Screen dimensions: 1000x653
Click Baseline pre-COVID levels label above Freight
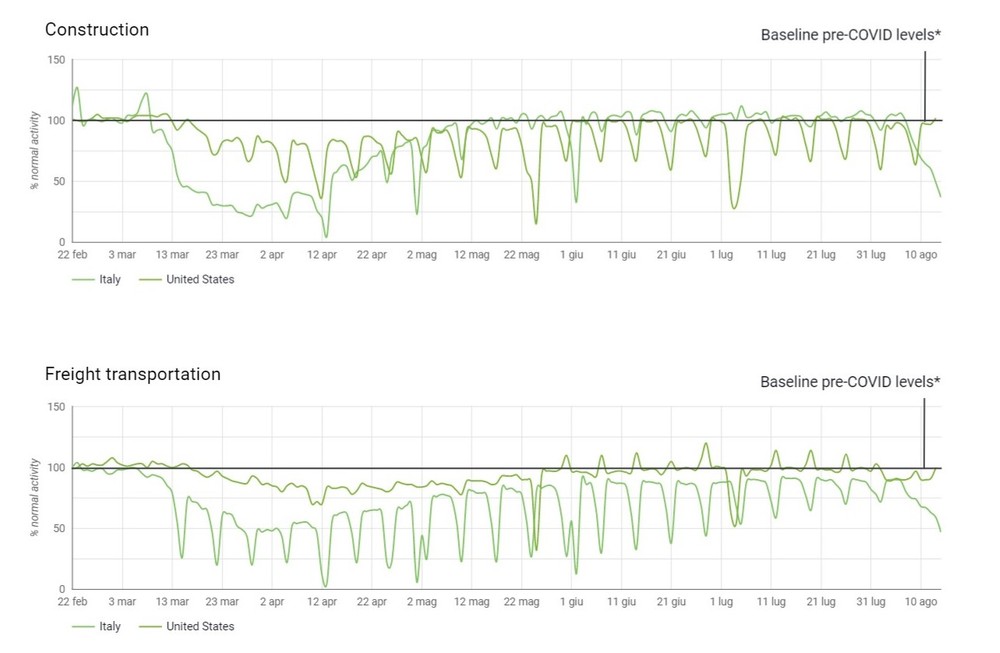(851, 382)
